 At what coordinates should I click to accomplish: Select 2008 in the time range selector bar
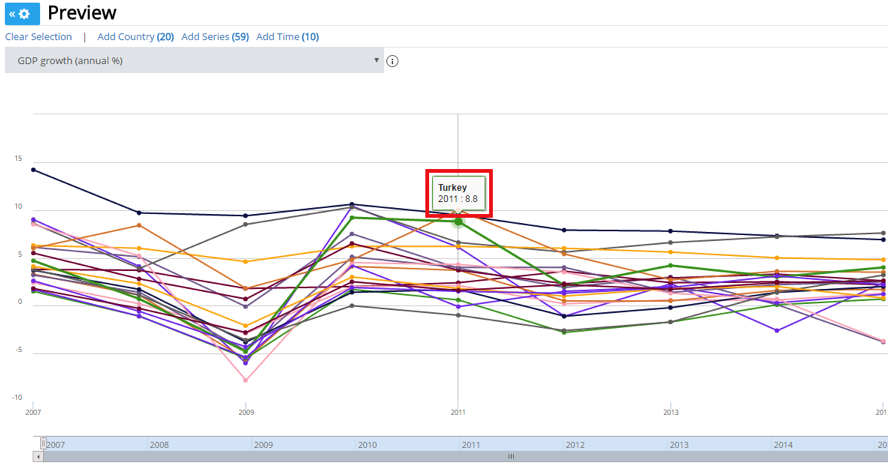[x=160, y=444]
